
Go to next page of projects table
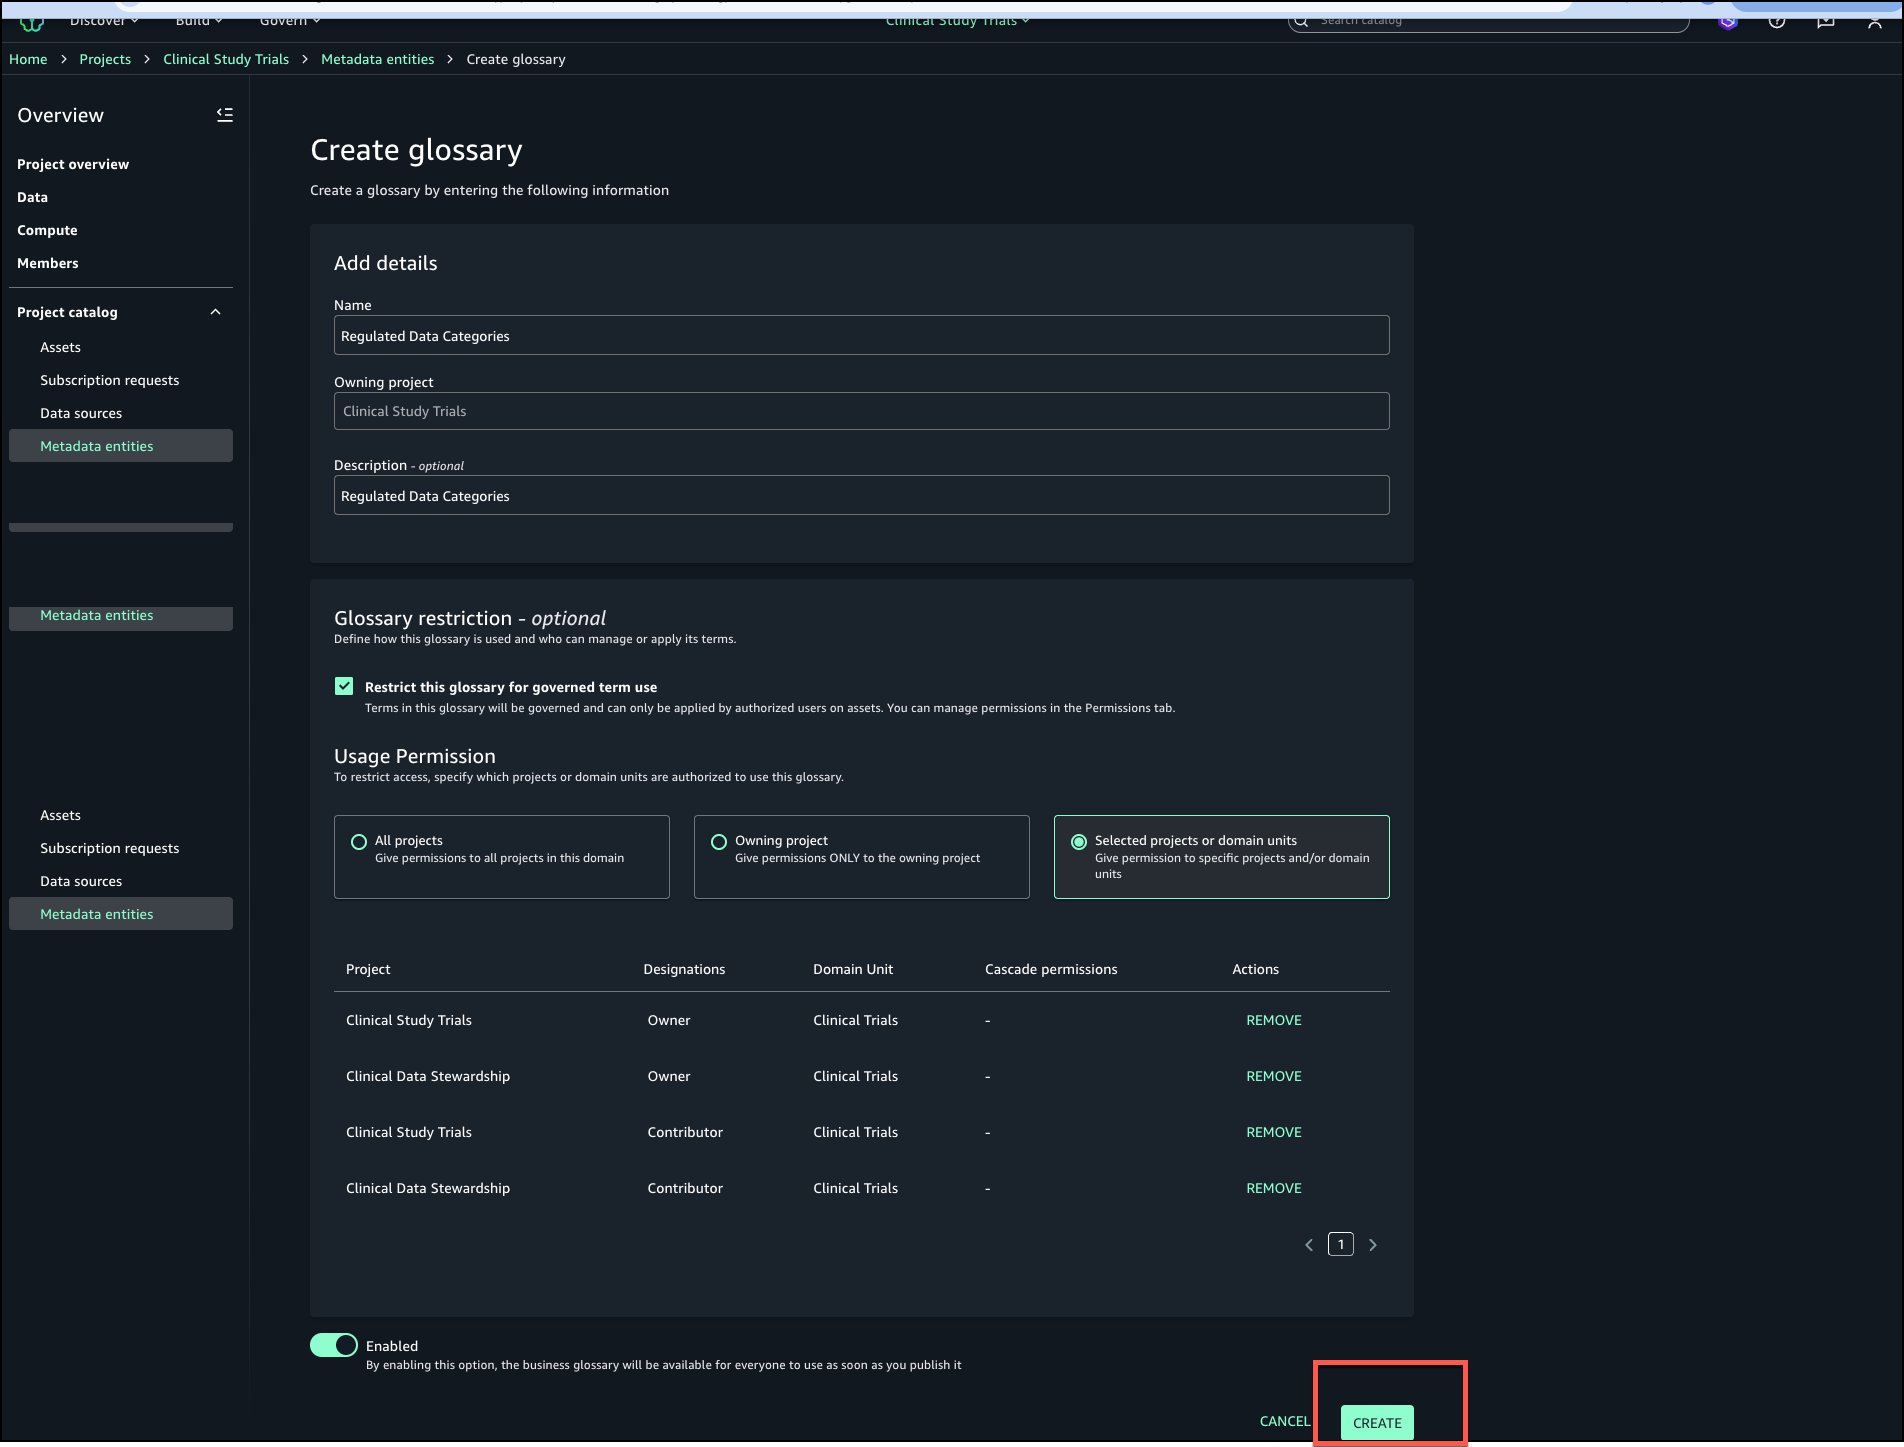pyautogui.click(x=1372, y=1245)
